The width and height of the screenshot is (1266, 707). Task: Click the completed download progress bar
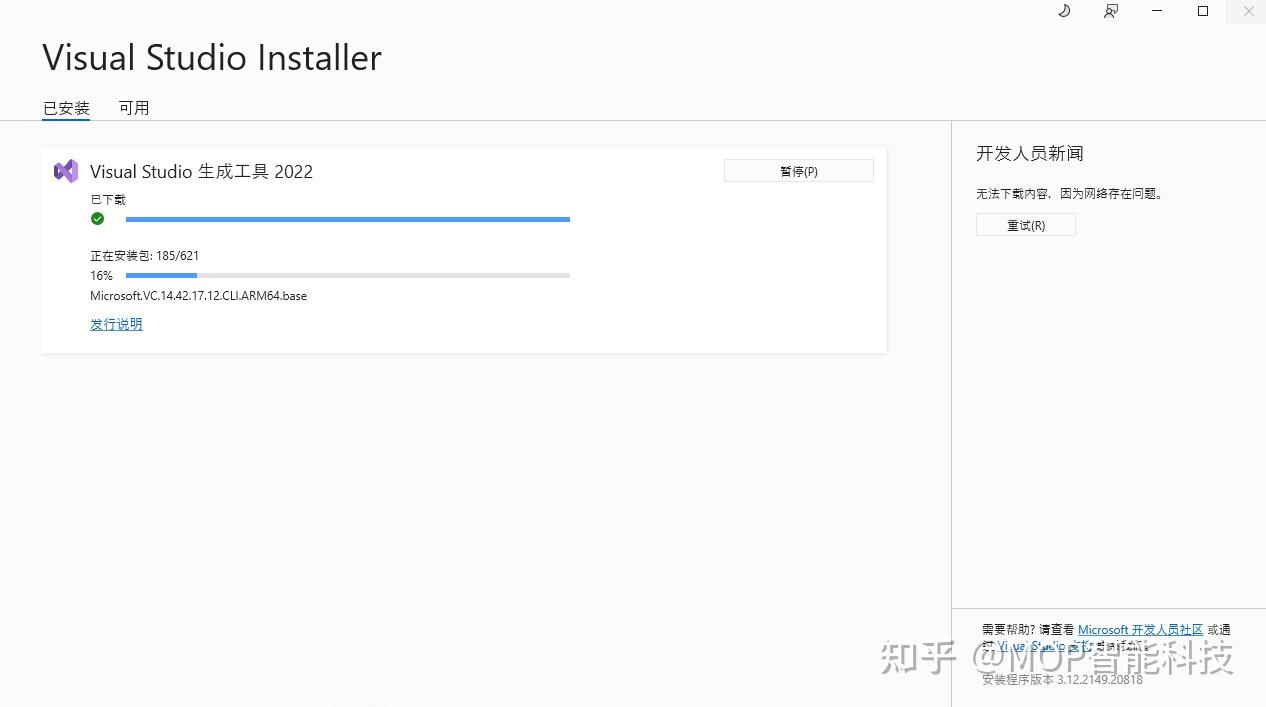tap(347, 219)
